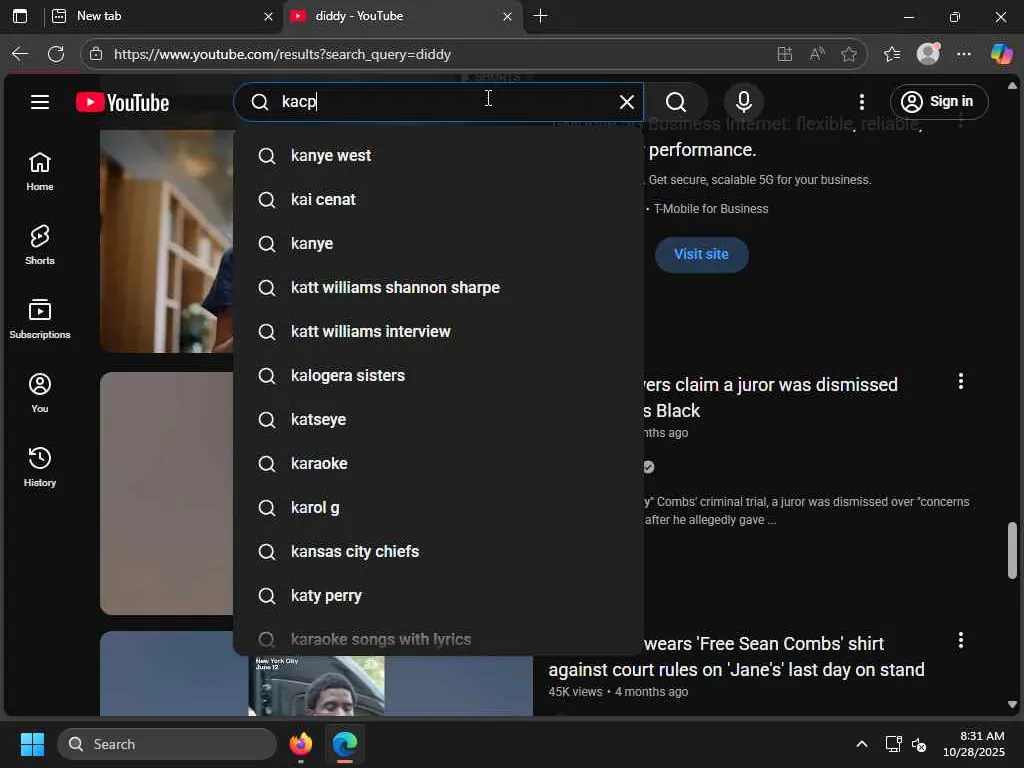Show hidden system tray icons
This screenshot has width=1024, height=768.
click(861, 744)
